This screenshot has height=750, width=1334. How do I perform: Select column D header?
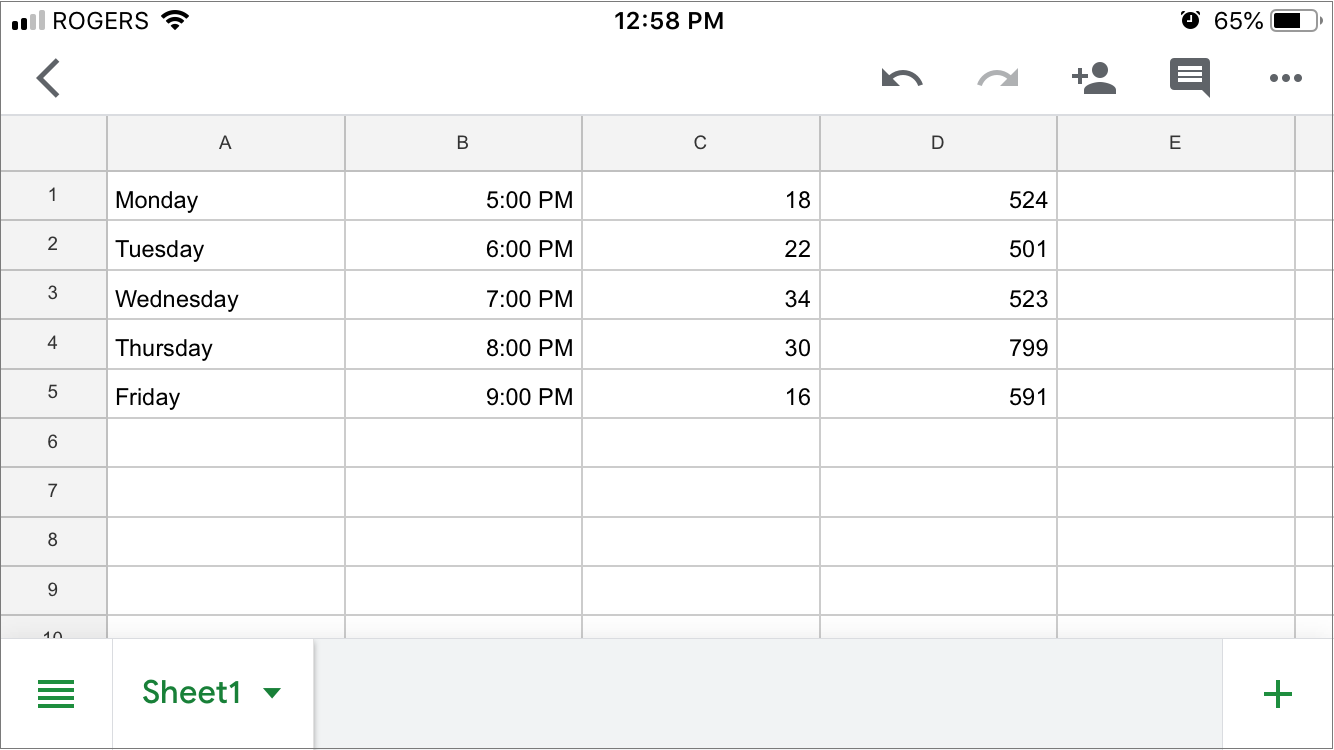click(x=937, y=143)
